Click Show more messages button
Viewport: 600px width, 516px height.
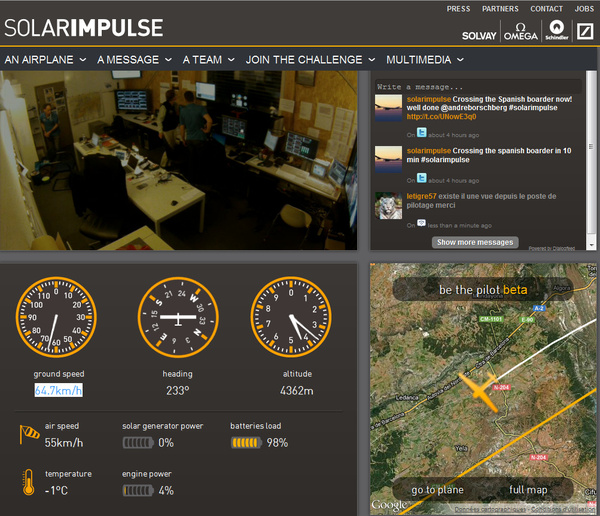(x=475, y=242)
